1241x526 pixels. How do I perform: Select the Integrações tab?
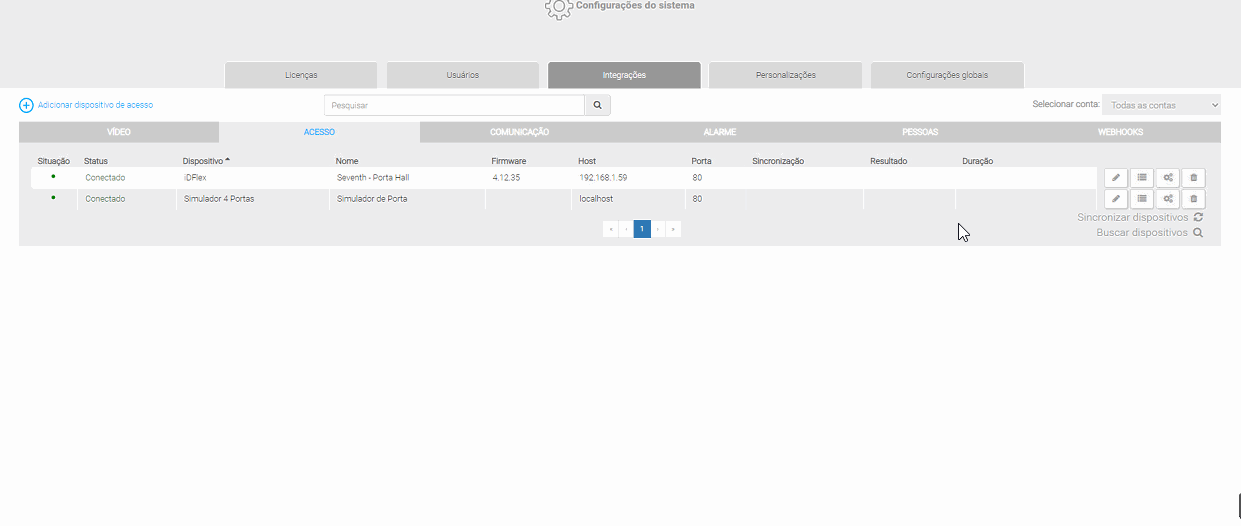(x=624, y=75)
